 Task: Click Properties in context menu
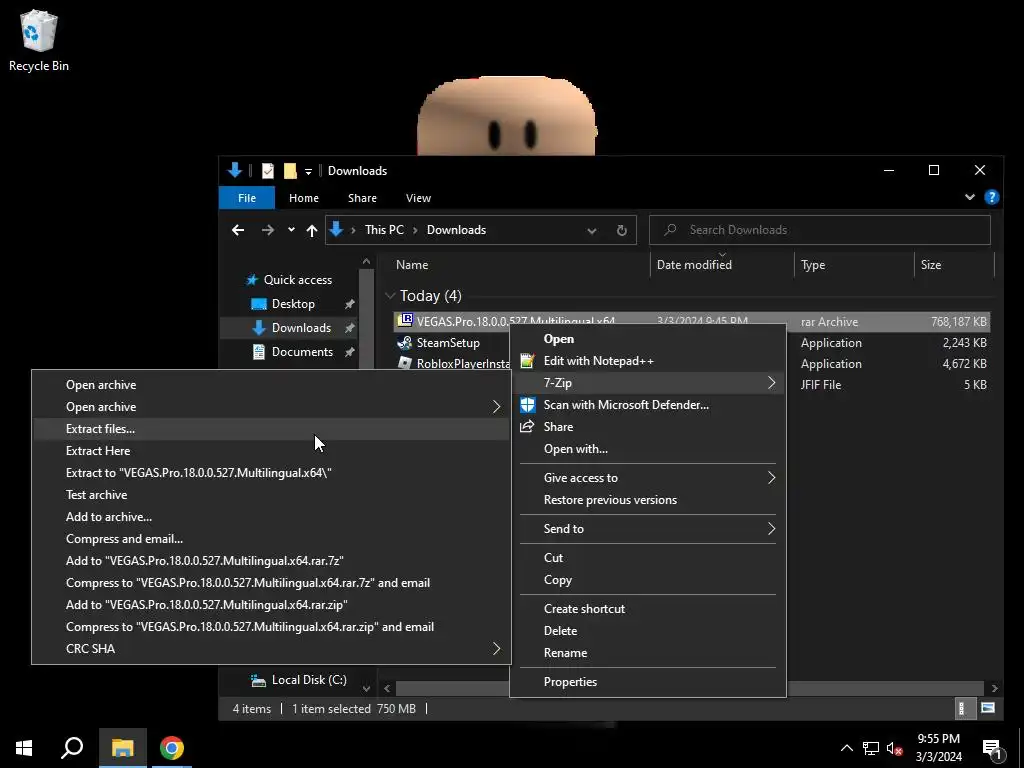click(x=570, y=682)
